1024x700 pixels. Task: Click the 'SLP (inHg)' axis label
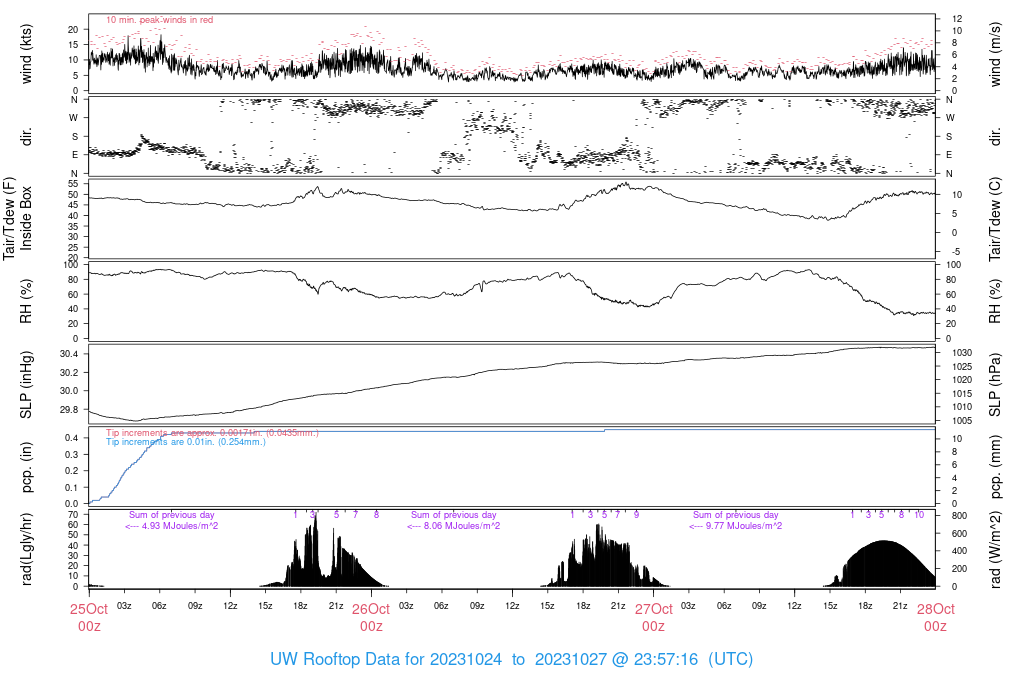pos(27,385)
